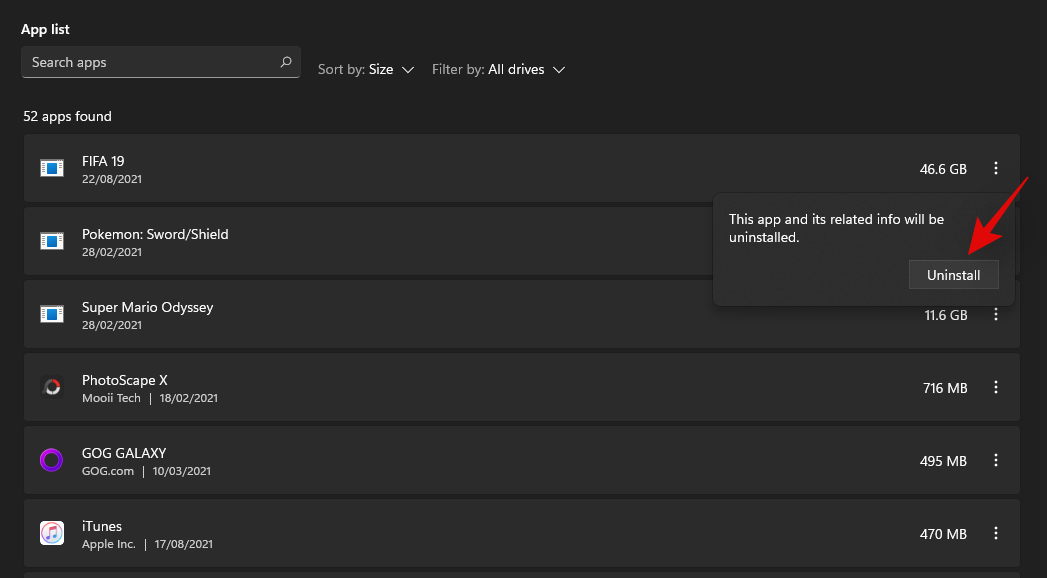Focus the Search apps text field
Screen dimensions: 1047x578
(x=150, y=62)
